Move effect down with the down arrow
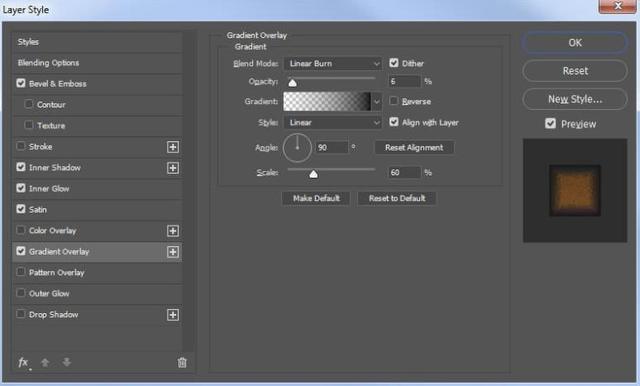640x386 pixels. click(x=67, y=362)
